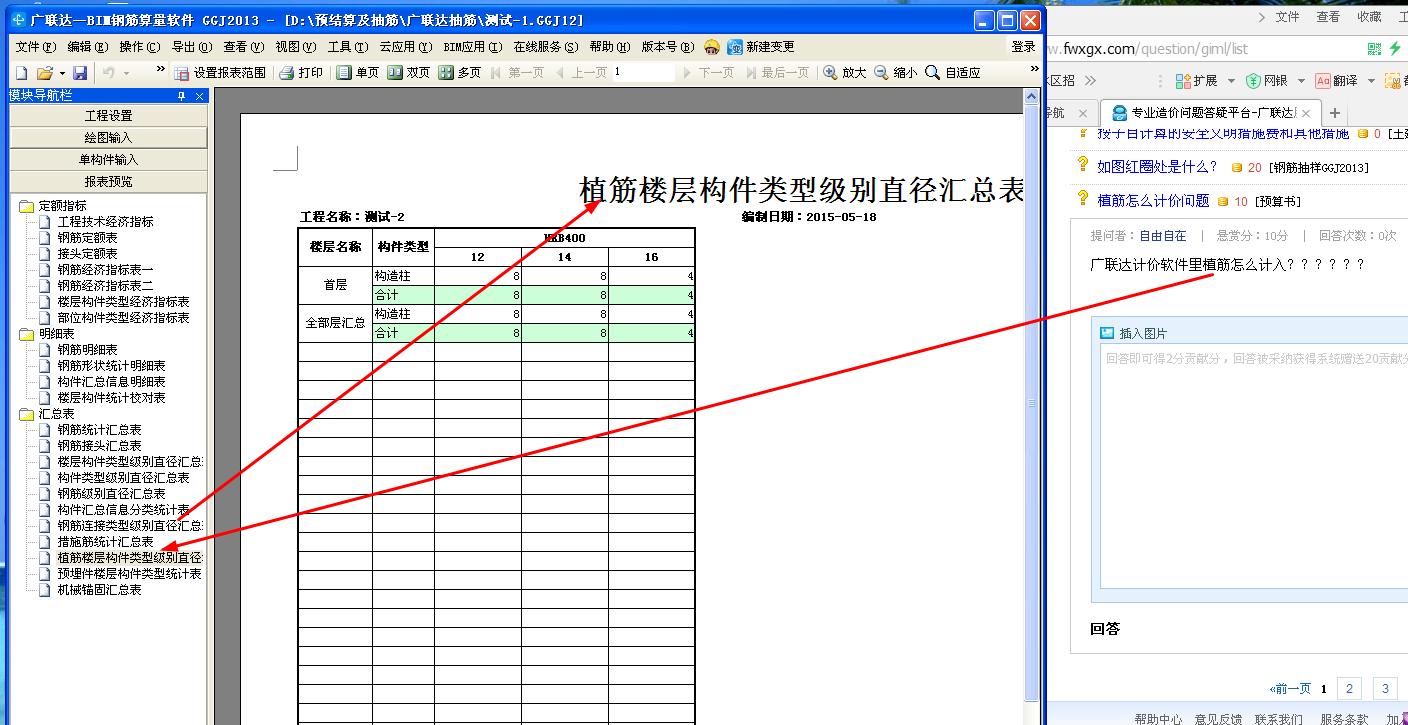Click the new file icon in toolbar
This screenshot has width=1408, height=725.
(21, 73)
